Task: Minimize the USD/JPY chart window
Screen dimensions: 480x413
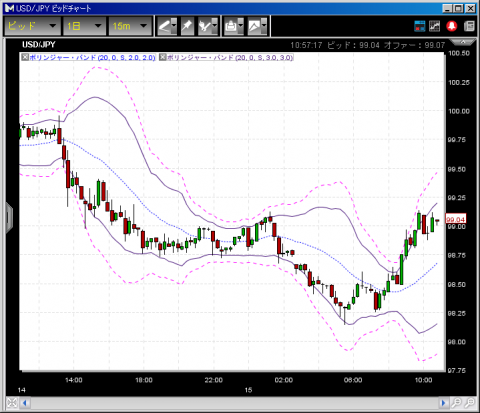Action: [x=448, y=8]
